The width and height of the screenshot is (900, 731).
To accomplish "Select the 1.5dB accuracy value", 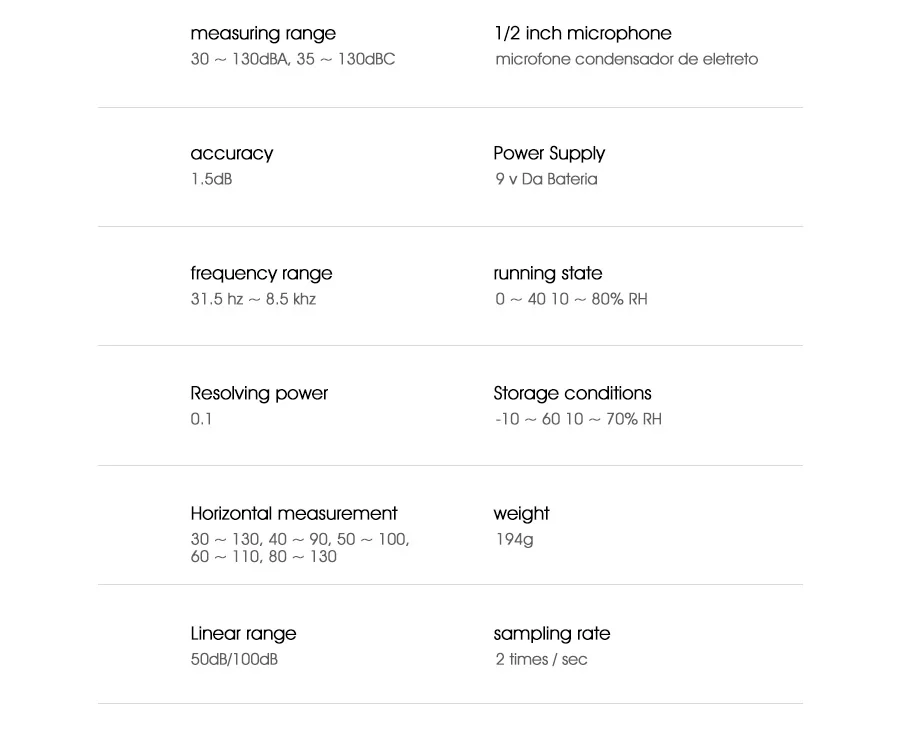I will (211, 179).
